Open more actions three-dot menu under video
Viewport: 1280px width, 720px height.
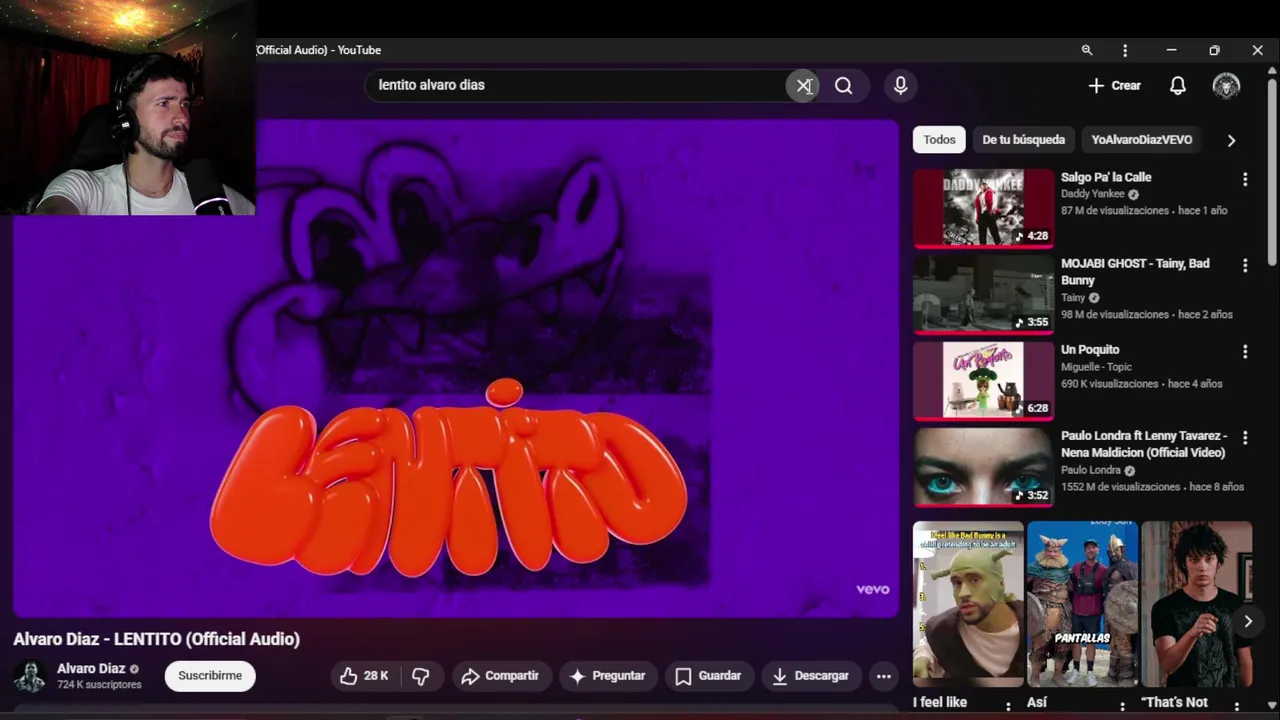tap(884, 676)
